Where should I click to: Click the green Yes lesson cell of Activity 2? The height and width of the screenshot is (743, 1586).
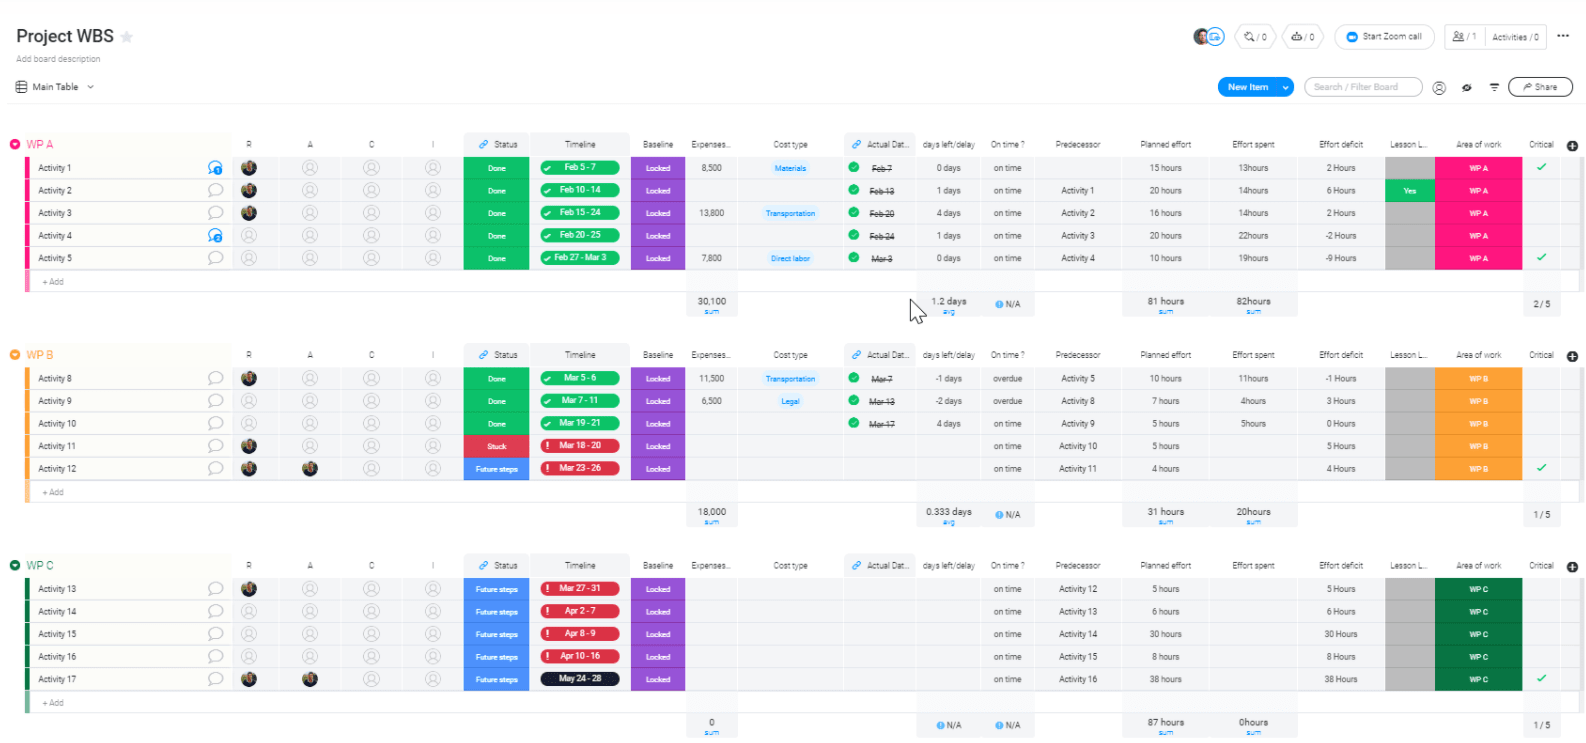[1410, 191]
